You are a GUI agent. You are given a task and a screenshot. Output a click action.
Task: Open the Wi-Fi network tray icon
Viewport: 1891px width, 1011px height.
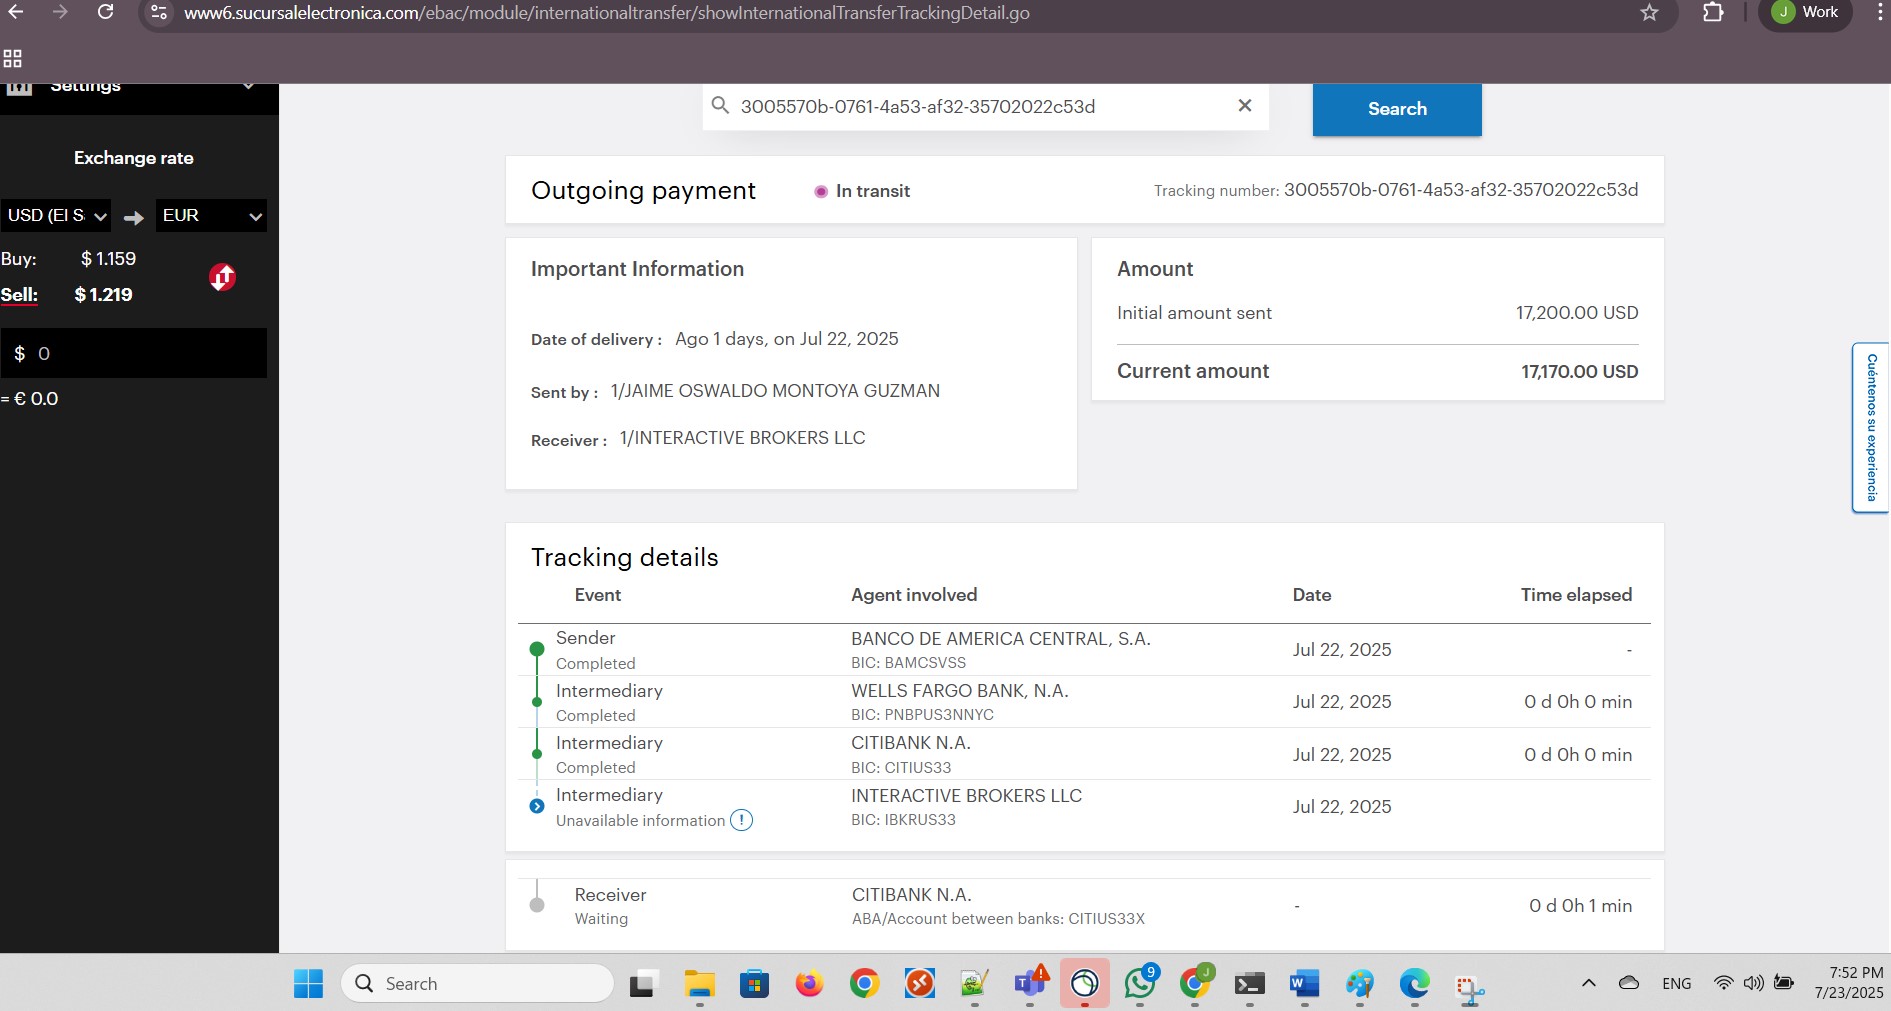click(x=1723, y=983)
